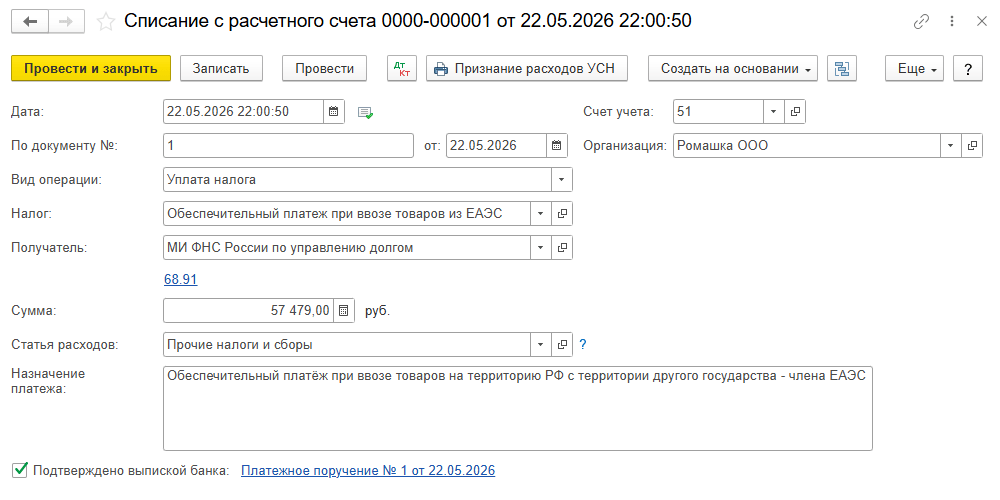Show Дт/Кт accounting entries
The width and height of the screenshot is (1000, 500).
tap(402, 68)
